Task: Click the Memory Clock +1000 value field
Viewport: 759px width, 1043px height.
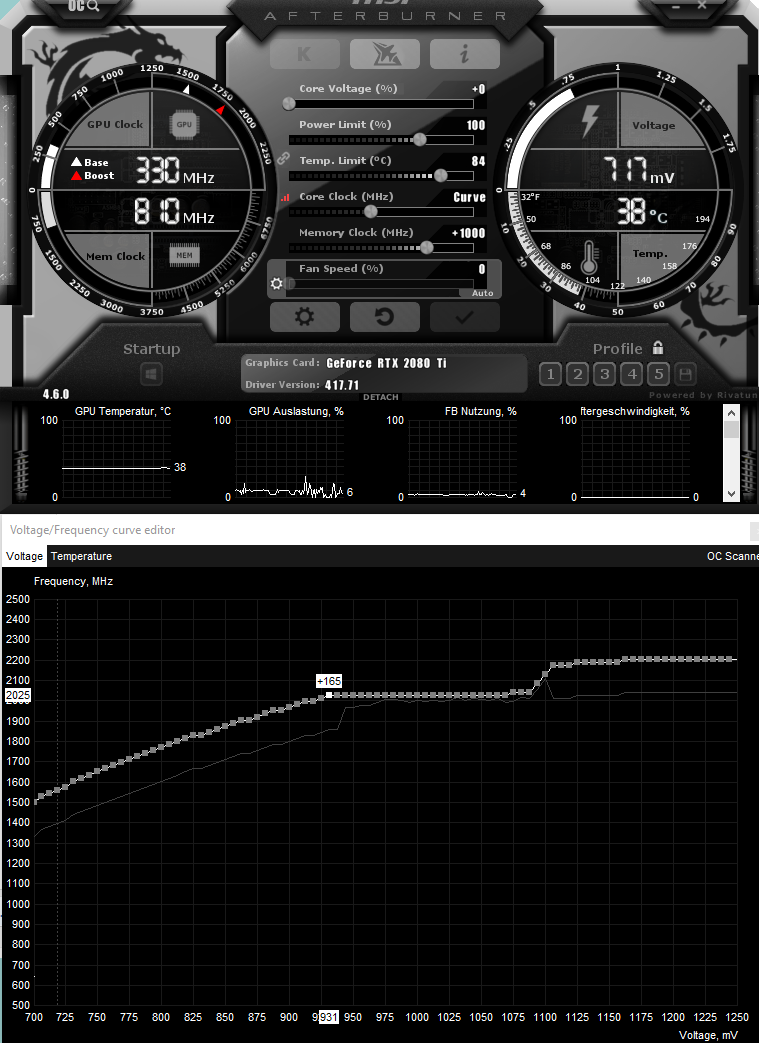Action: (x=468, y=233)
